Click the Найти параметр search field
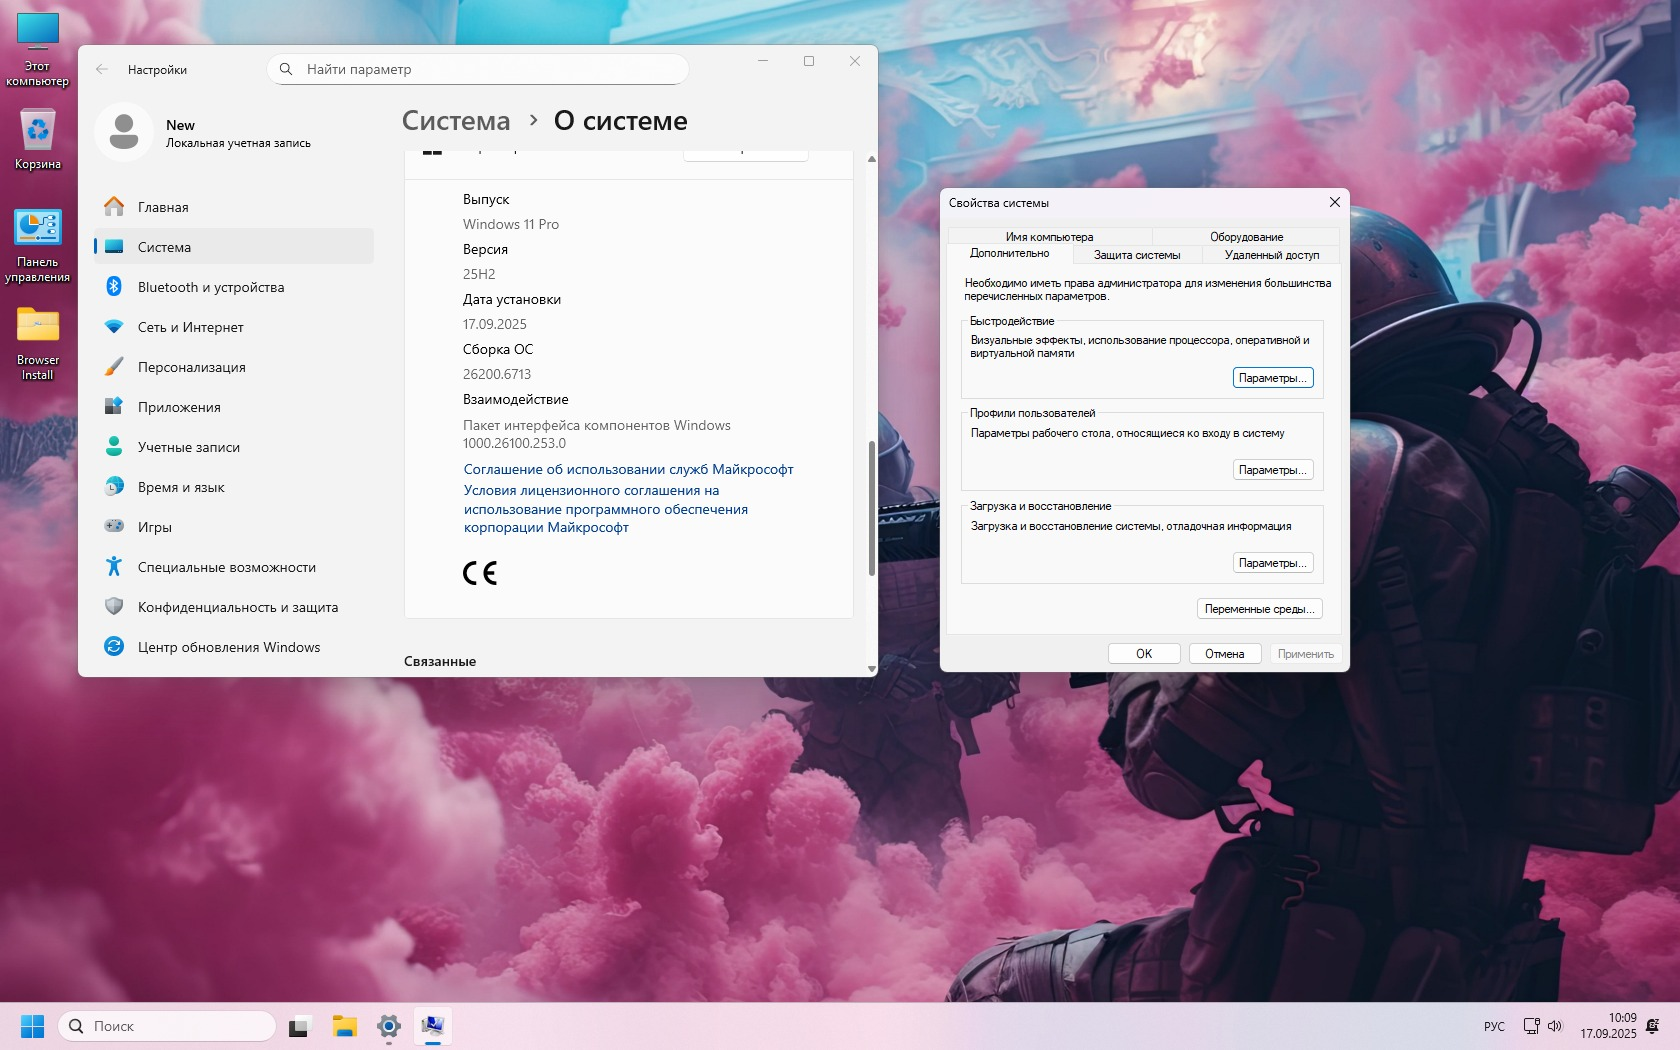Screen dimensions: 1680x1050 pos(478,69)
